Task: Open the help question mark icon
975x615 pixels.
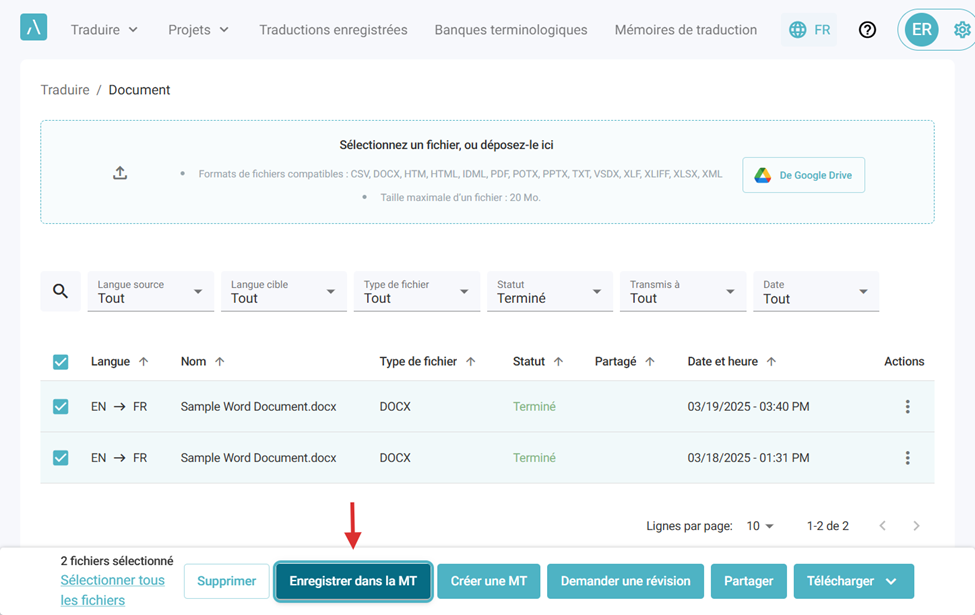Action: 867,30
